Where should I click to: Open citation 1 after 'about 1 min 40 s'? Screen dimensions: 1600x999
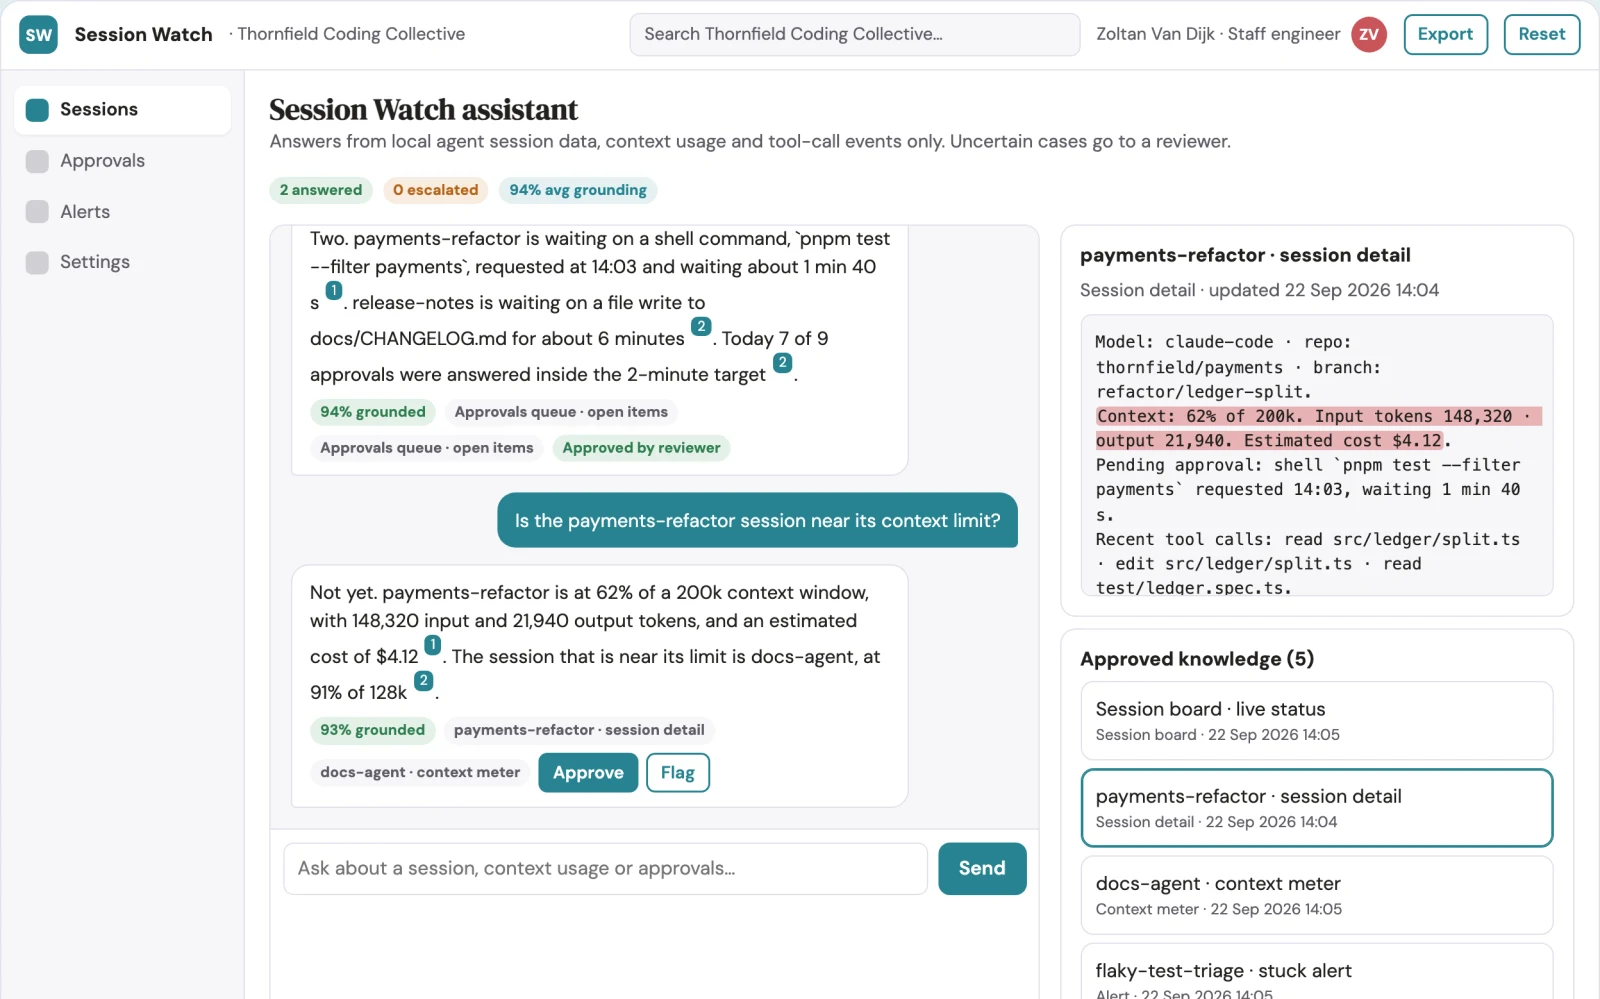[x=334, y=291]
